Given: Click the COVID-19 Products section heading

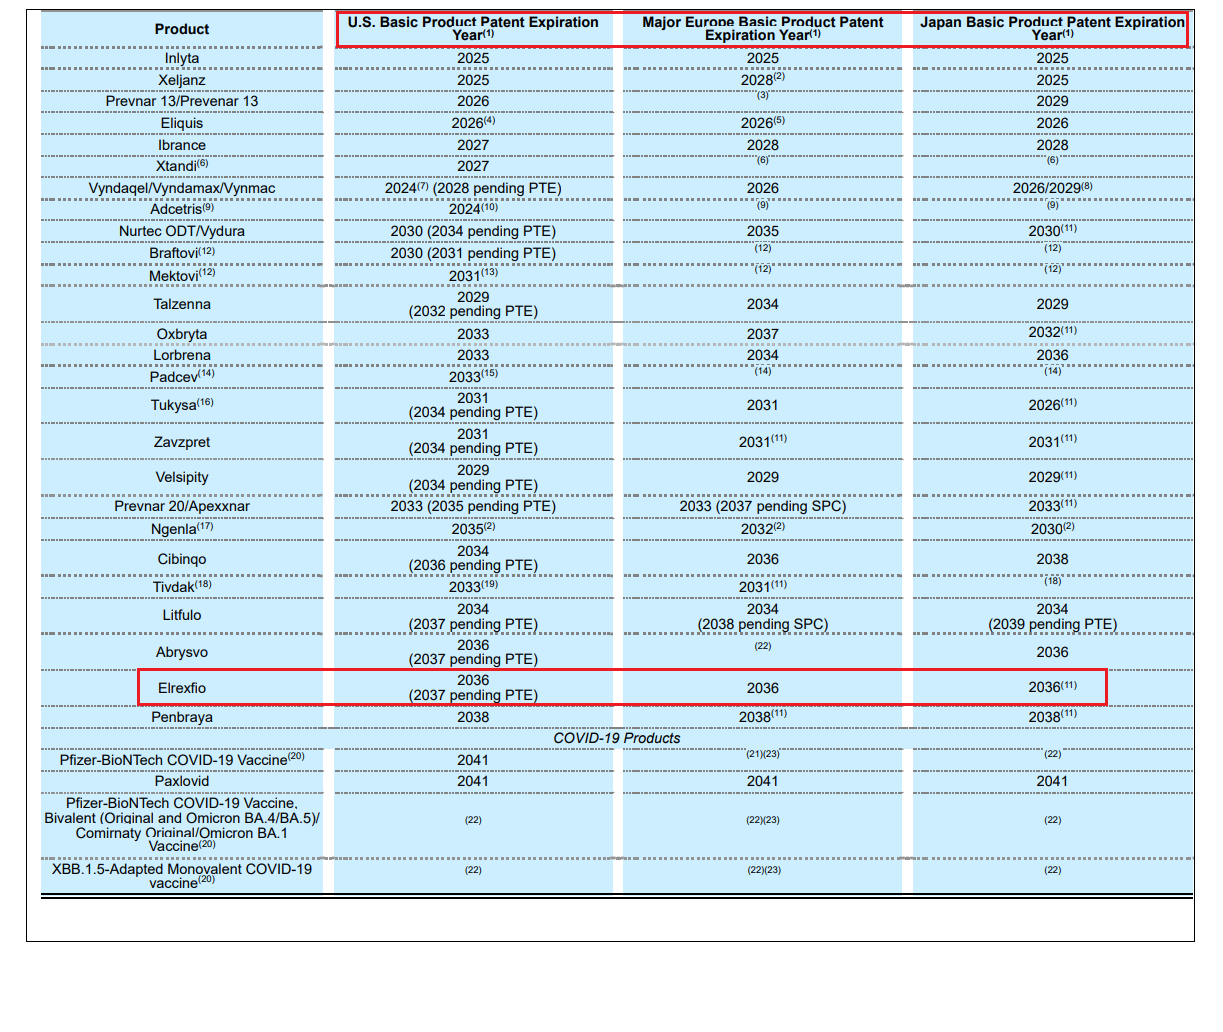Looking at the screenshot, I should [616, 738].
